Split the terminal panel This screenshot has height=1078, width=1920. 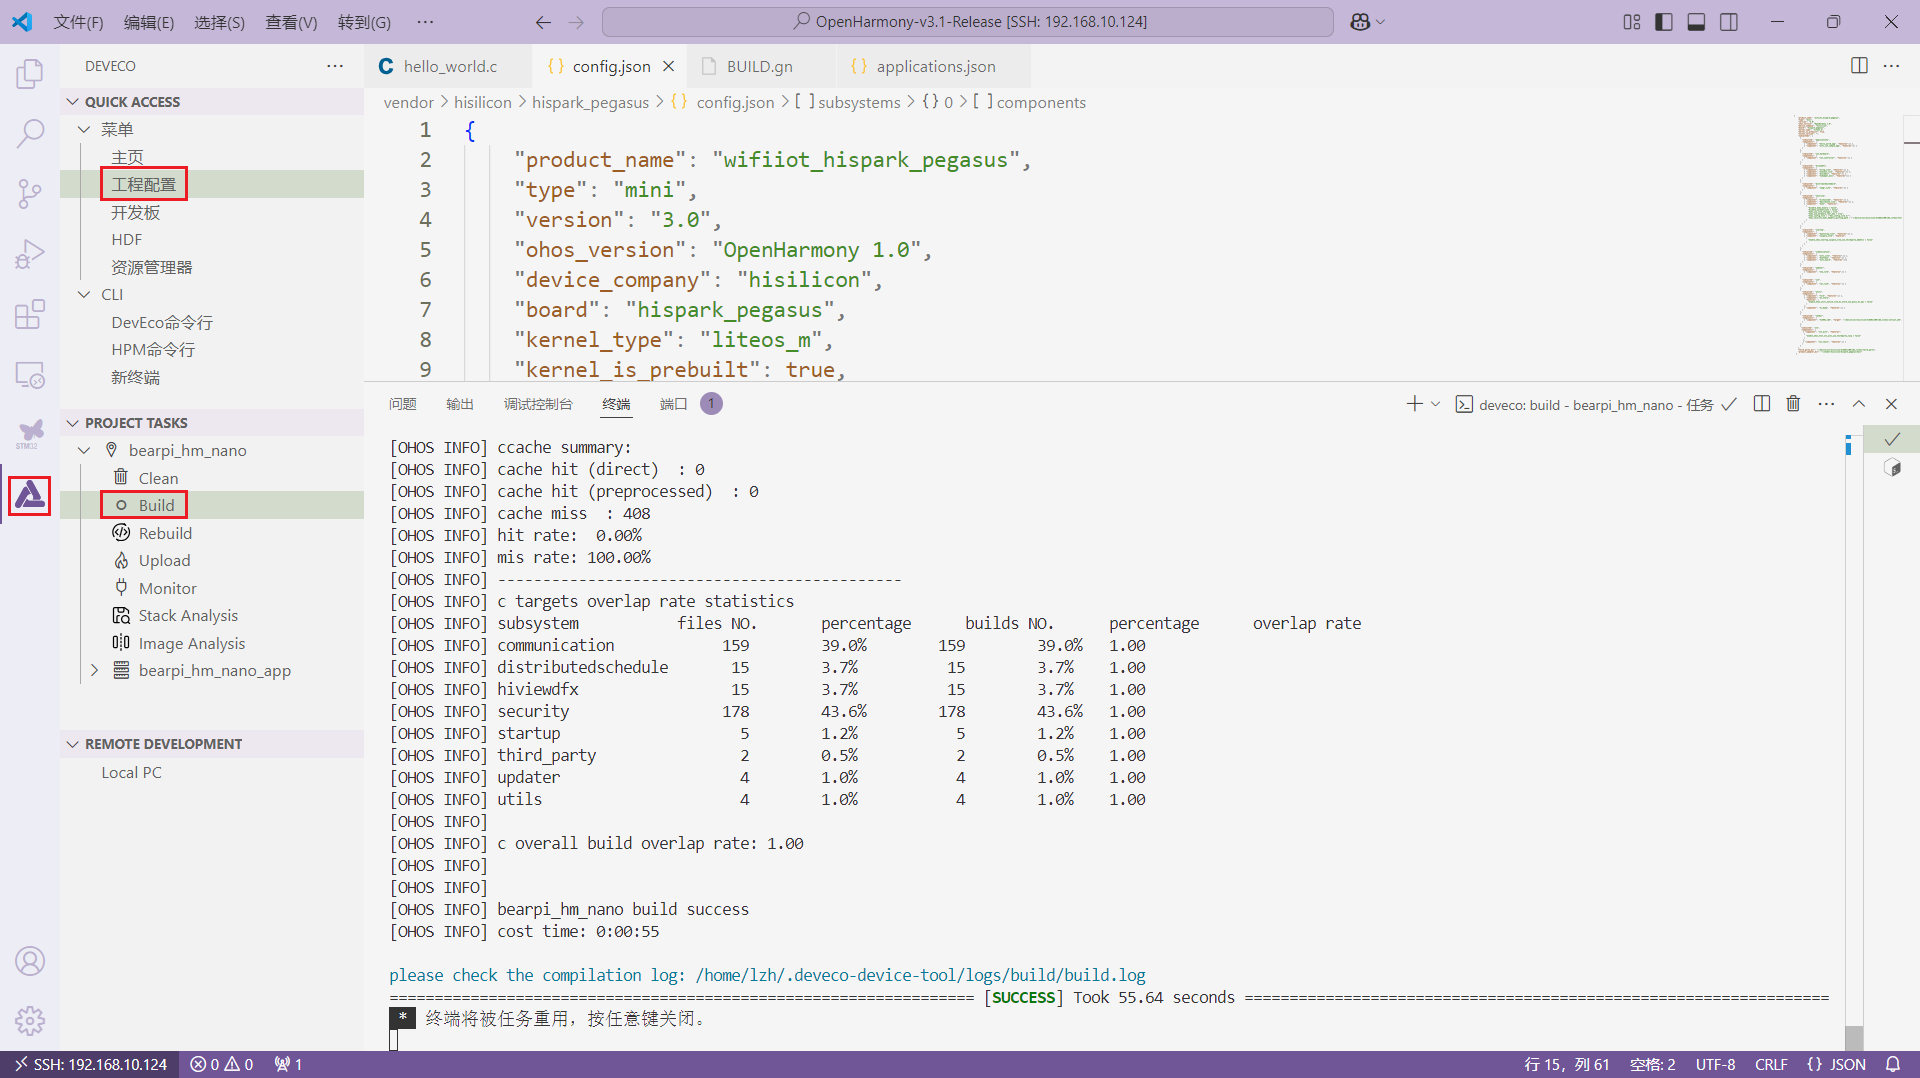1762,404
